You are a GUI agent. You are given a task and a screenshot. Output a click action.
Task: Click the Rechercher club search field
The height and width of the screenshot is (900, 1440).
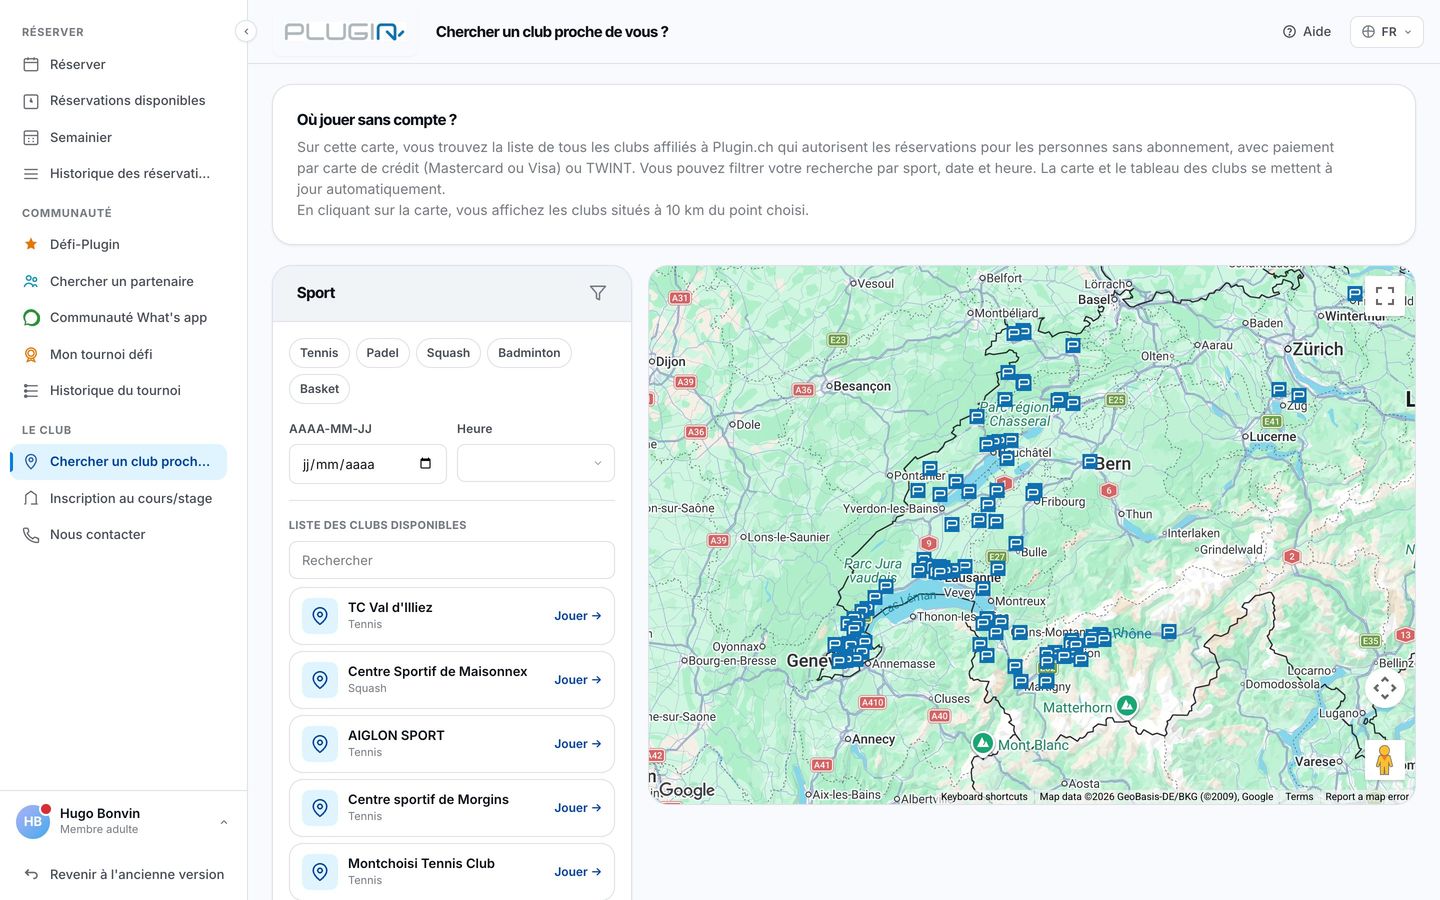coord(452,560)
